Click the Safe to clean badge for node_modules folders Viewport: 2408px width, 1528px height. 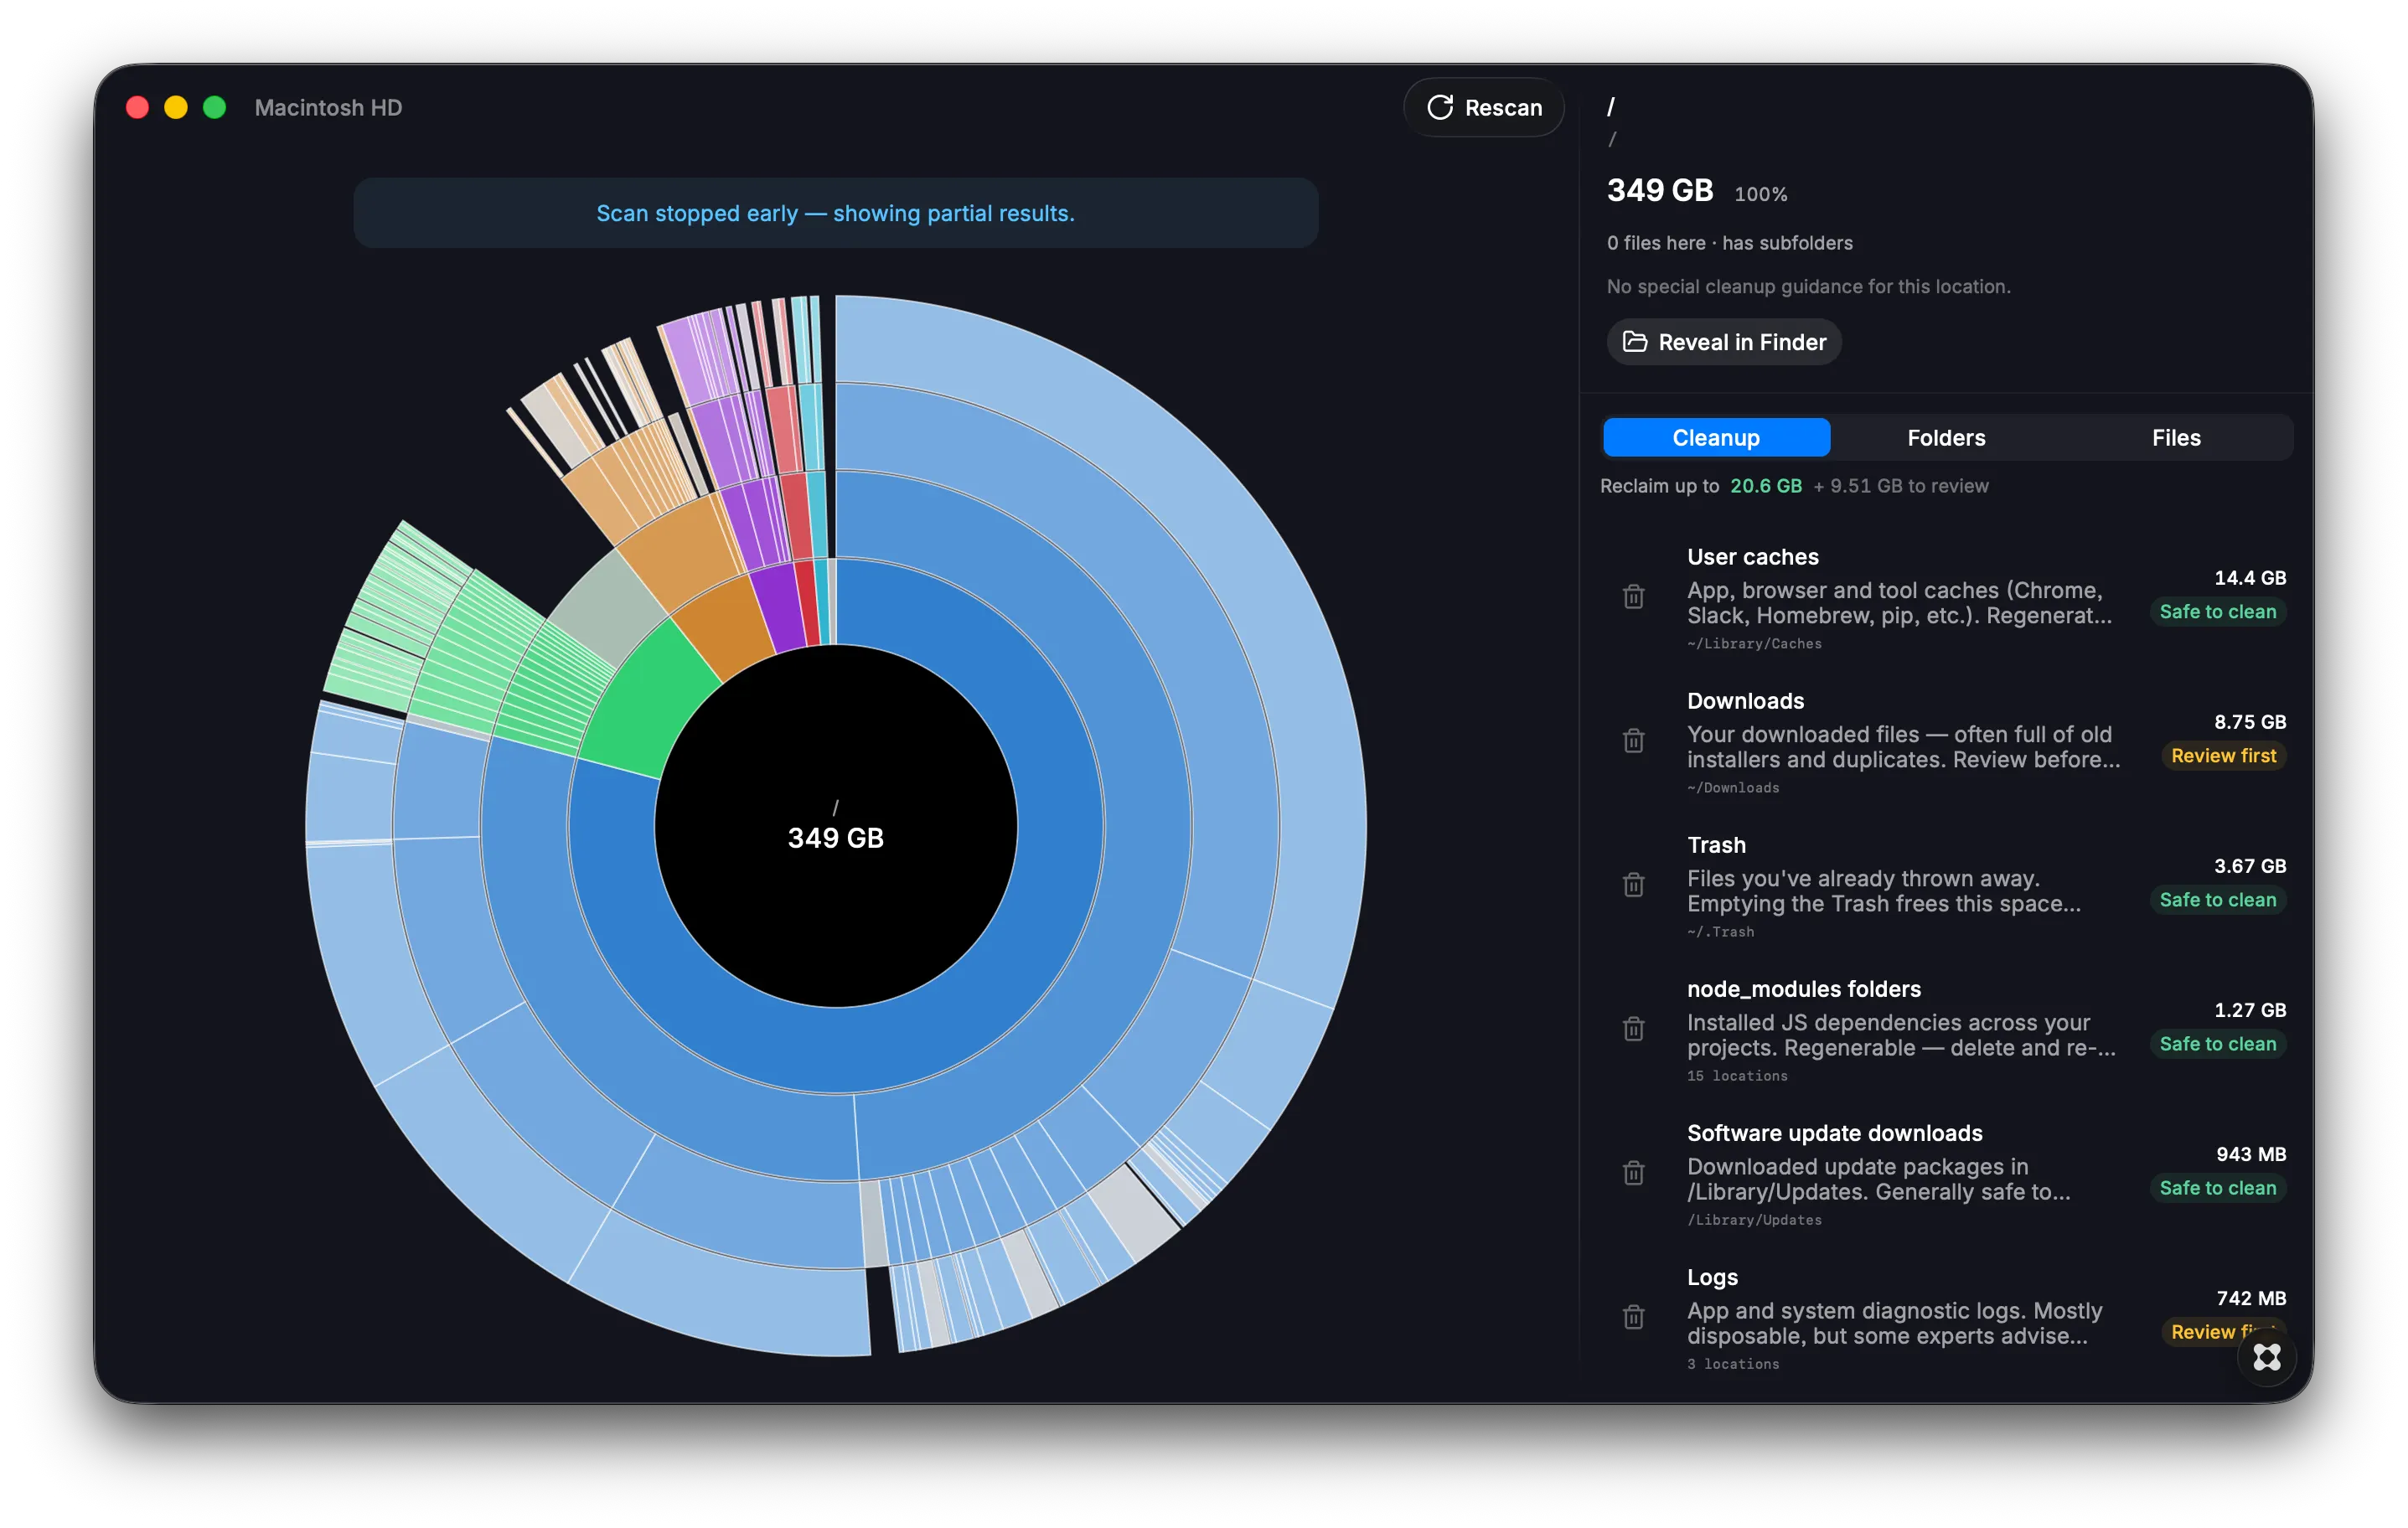tap(2217, 1044)
